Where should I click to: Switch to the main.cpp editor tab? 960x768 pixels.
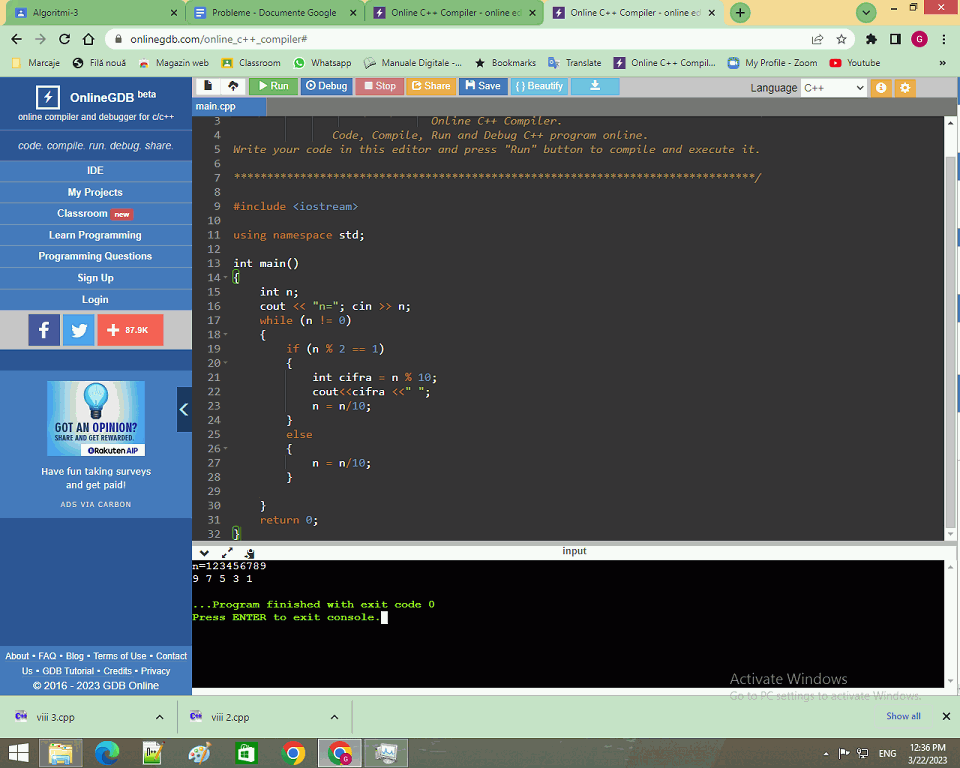pyautogui.click(x=216, y=106)
